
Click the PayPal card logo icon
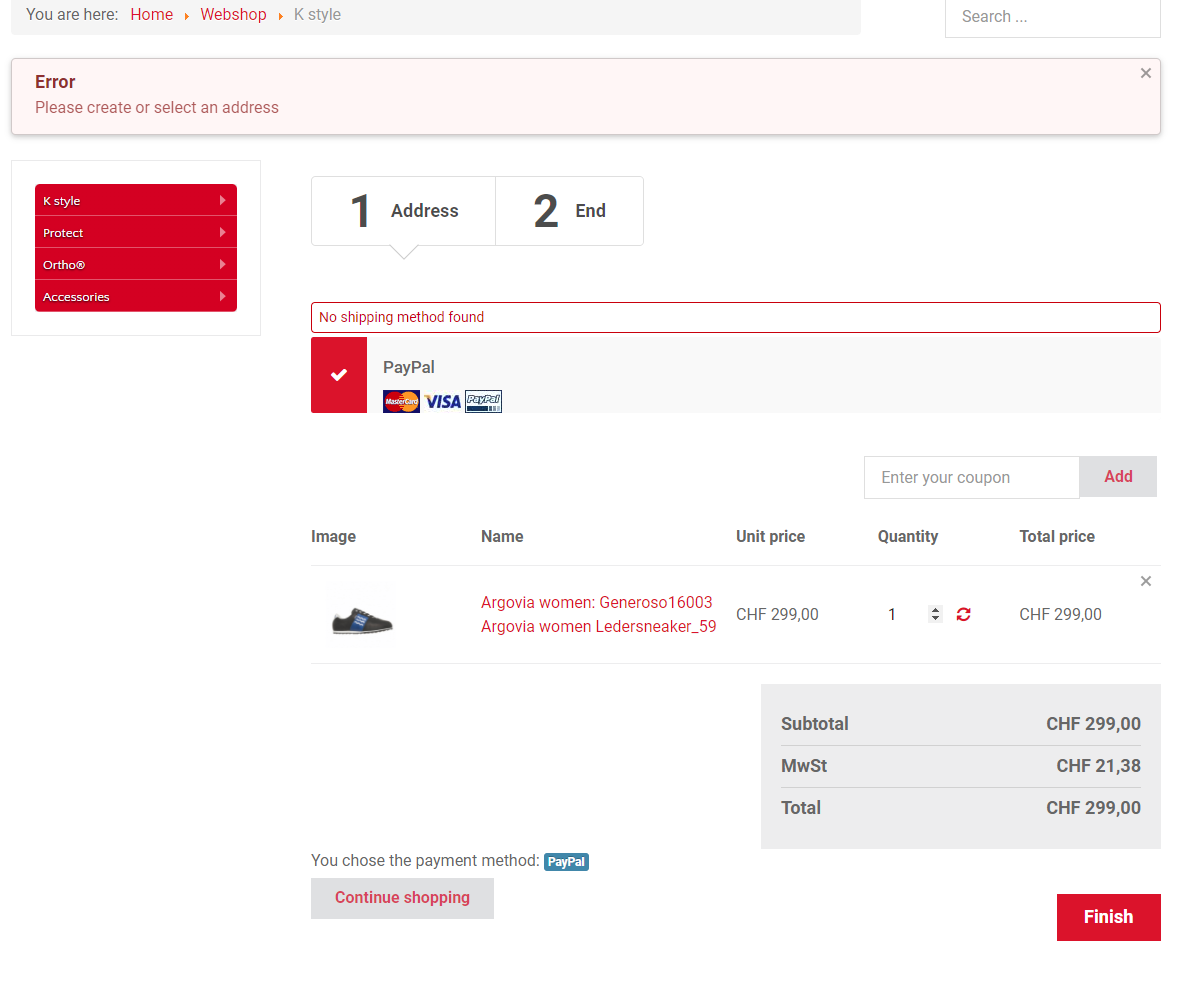[x=483, y=401]
